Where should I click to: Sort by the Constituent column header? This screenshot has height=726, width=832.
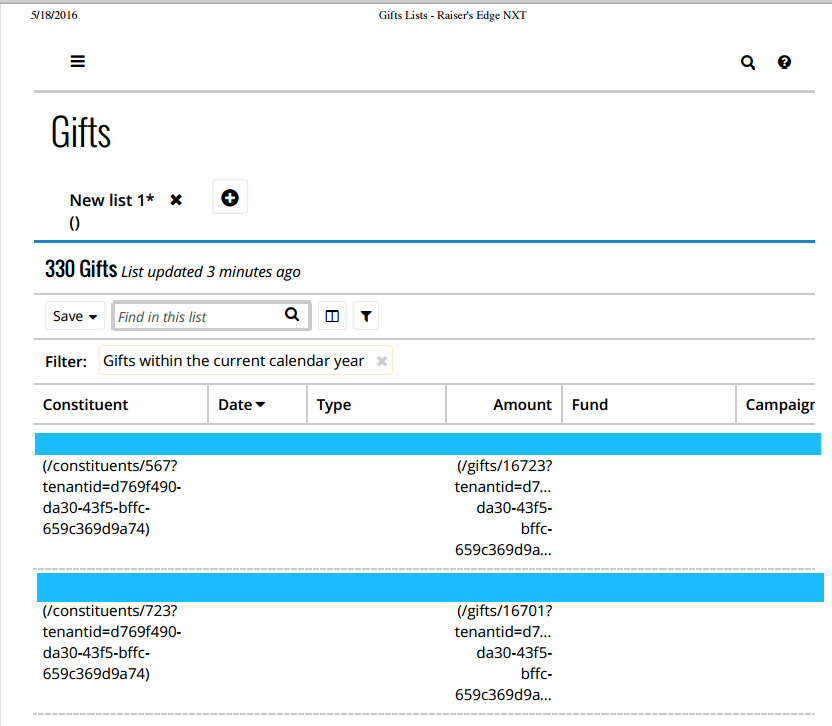(x=120, y=404)
